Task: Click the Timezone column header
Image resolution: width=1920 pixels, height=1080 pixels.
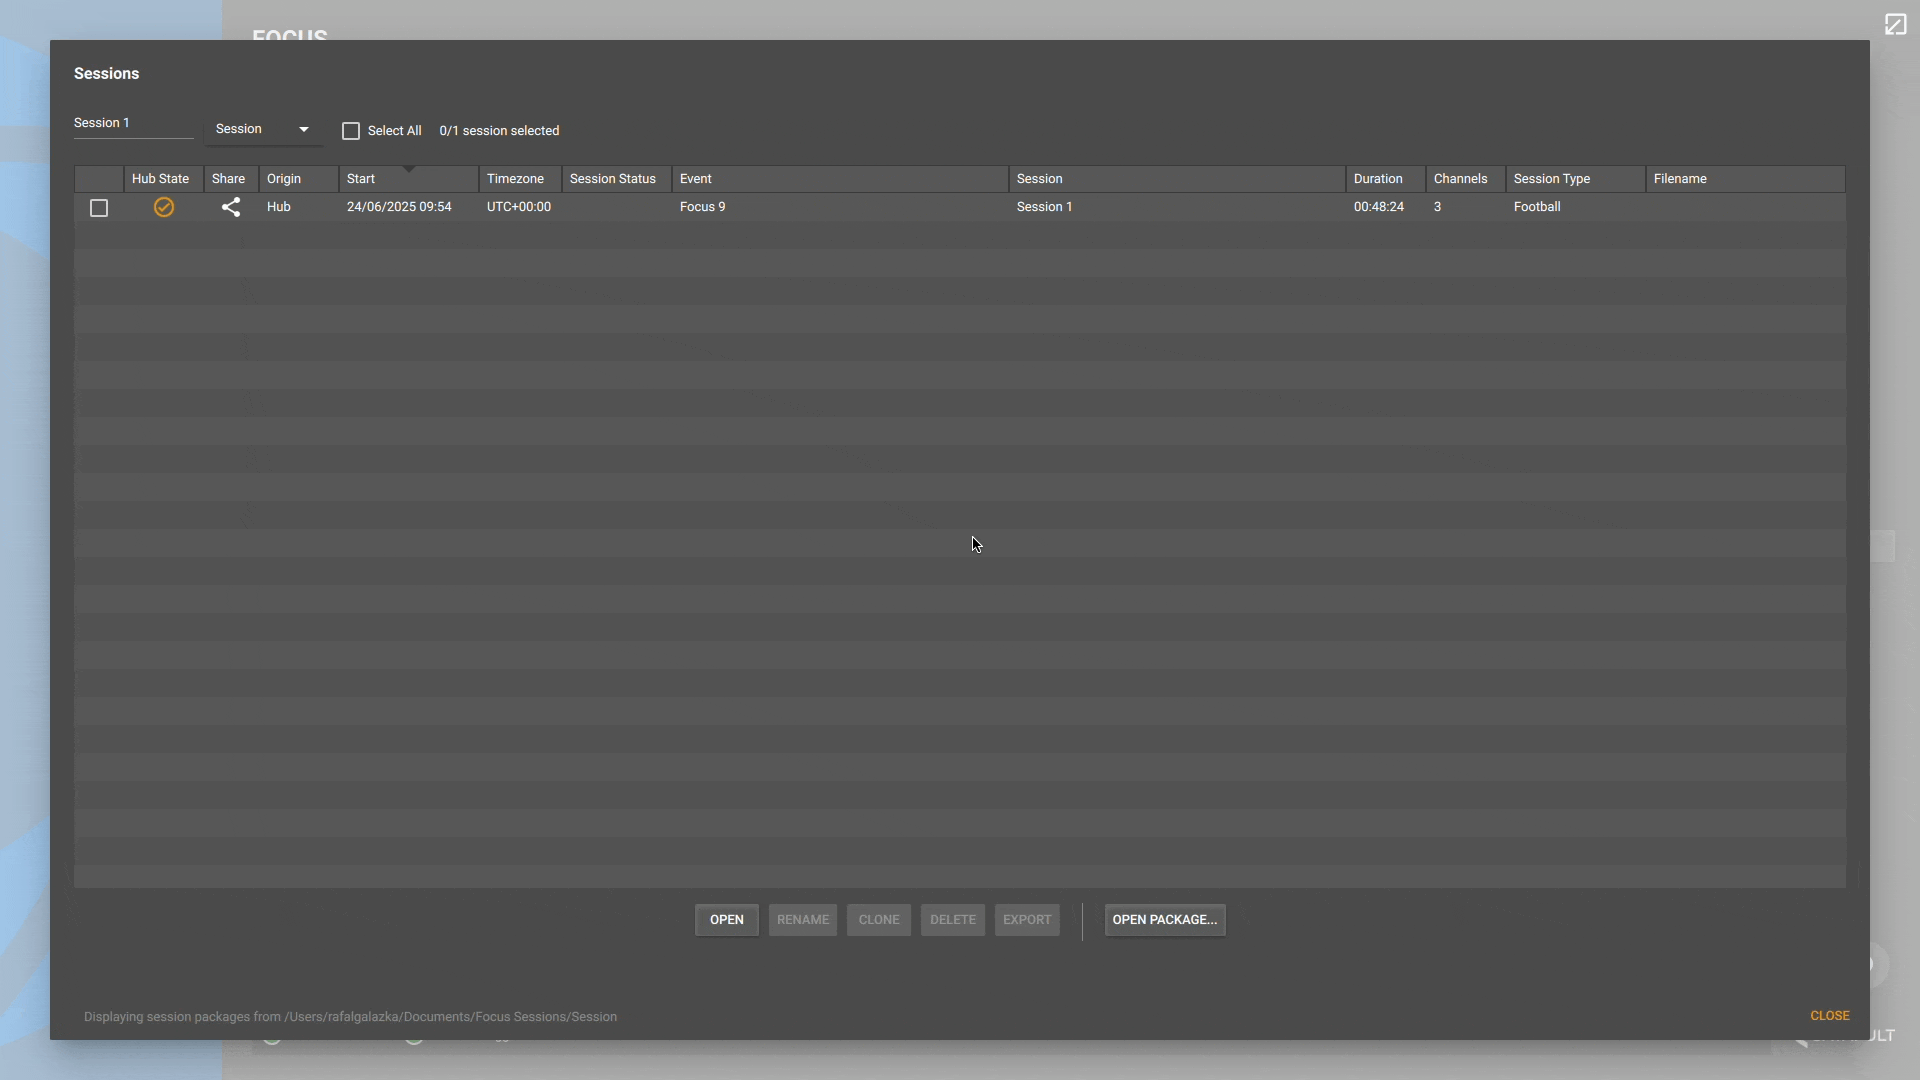Action: point(520,179)
